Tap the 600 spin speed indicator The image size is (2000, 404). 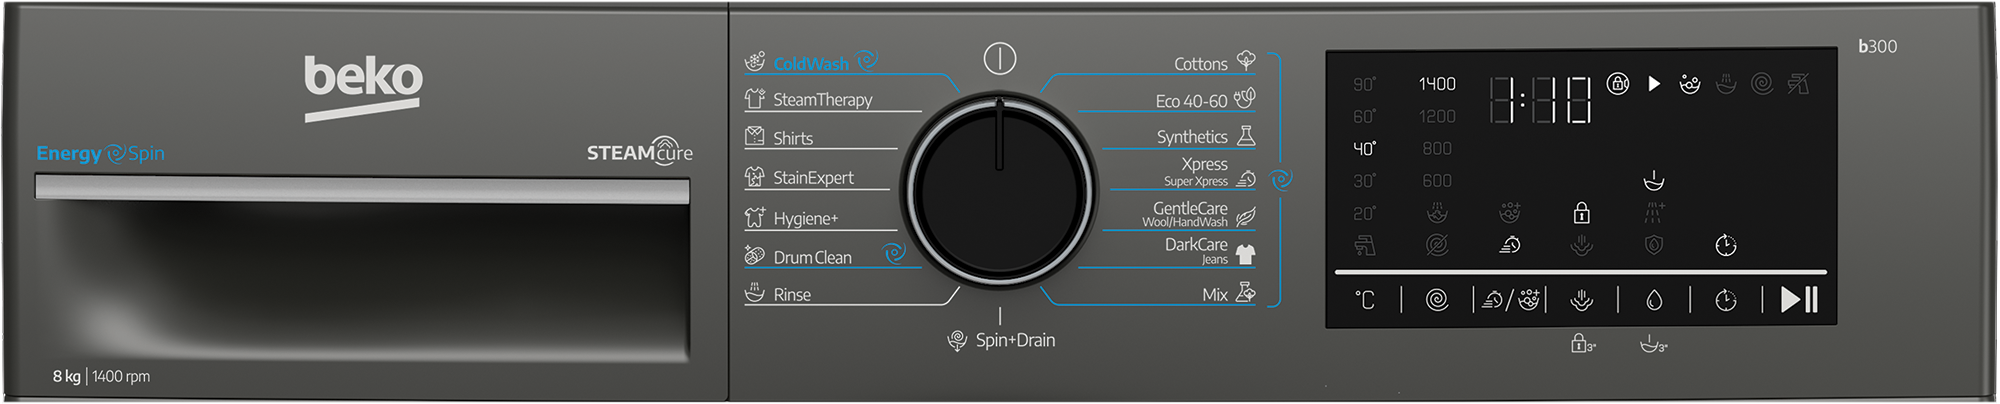pos(1437,181)
